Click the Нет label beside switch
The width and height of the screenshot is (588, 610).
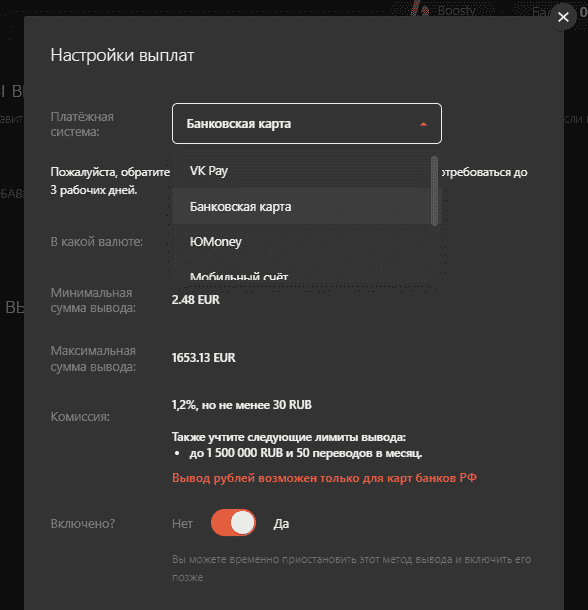click(182, 524)
